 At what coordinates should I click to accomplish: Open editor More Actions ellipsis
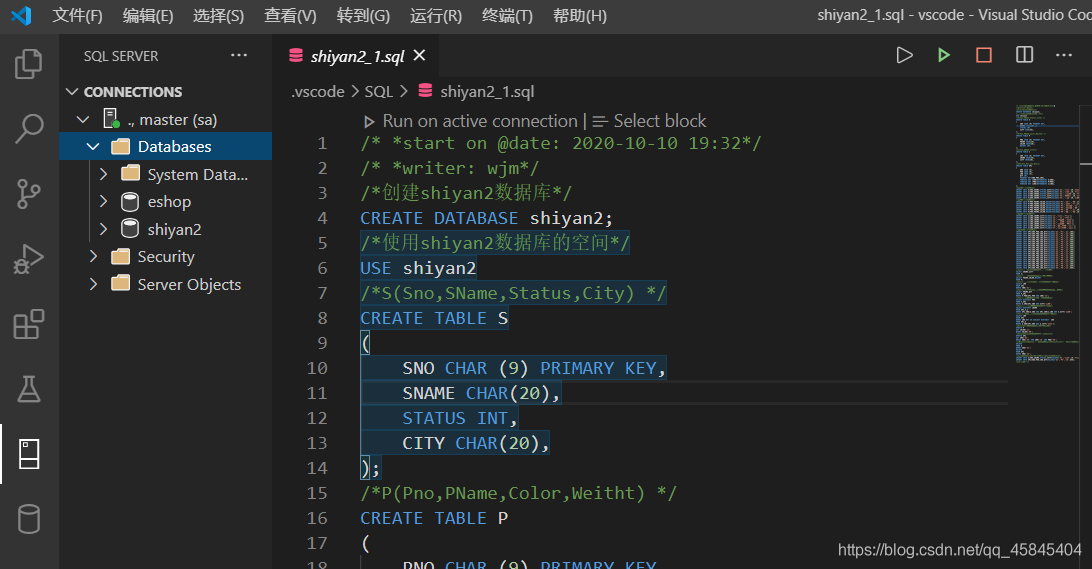tap(1064, 55)
